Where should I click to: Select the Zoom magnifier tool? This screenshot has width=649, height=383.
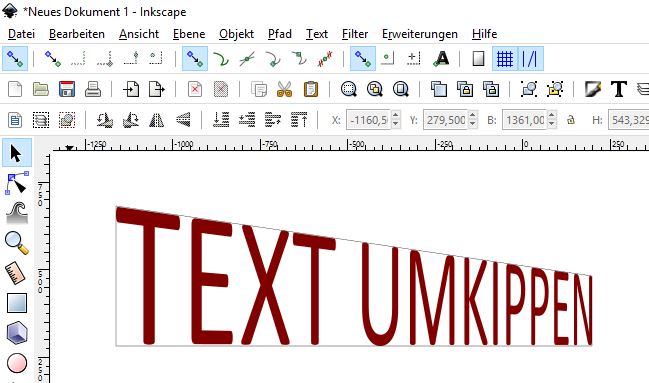click(17, 243)
